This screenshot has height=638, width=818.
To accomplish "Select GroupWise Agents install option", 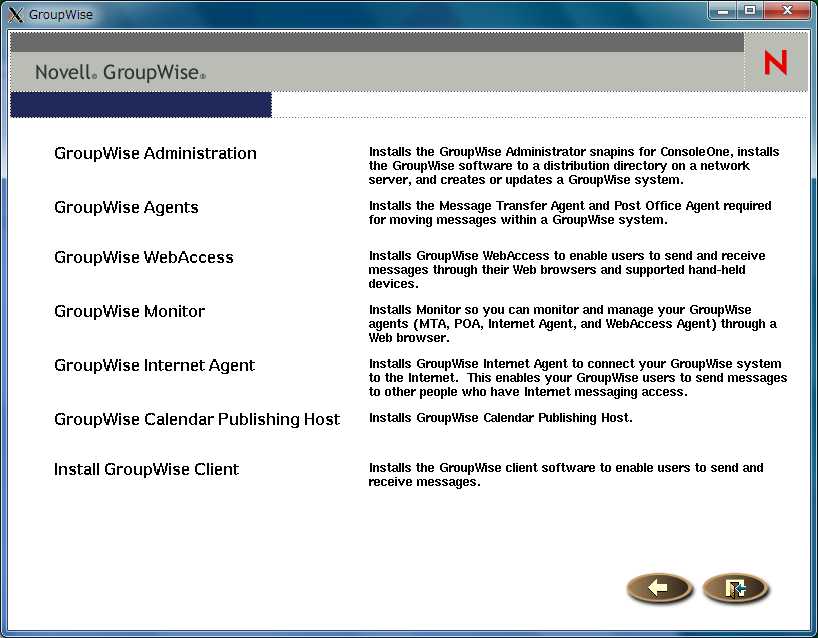I will [x=126, y=208].
